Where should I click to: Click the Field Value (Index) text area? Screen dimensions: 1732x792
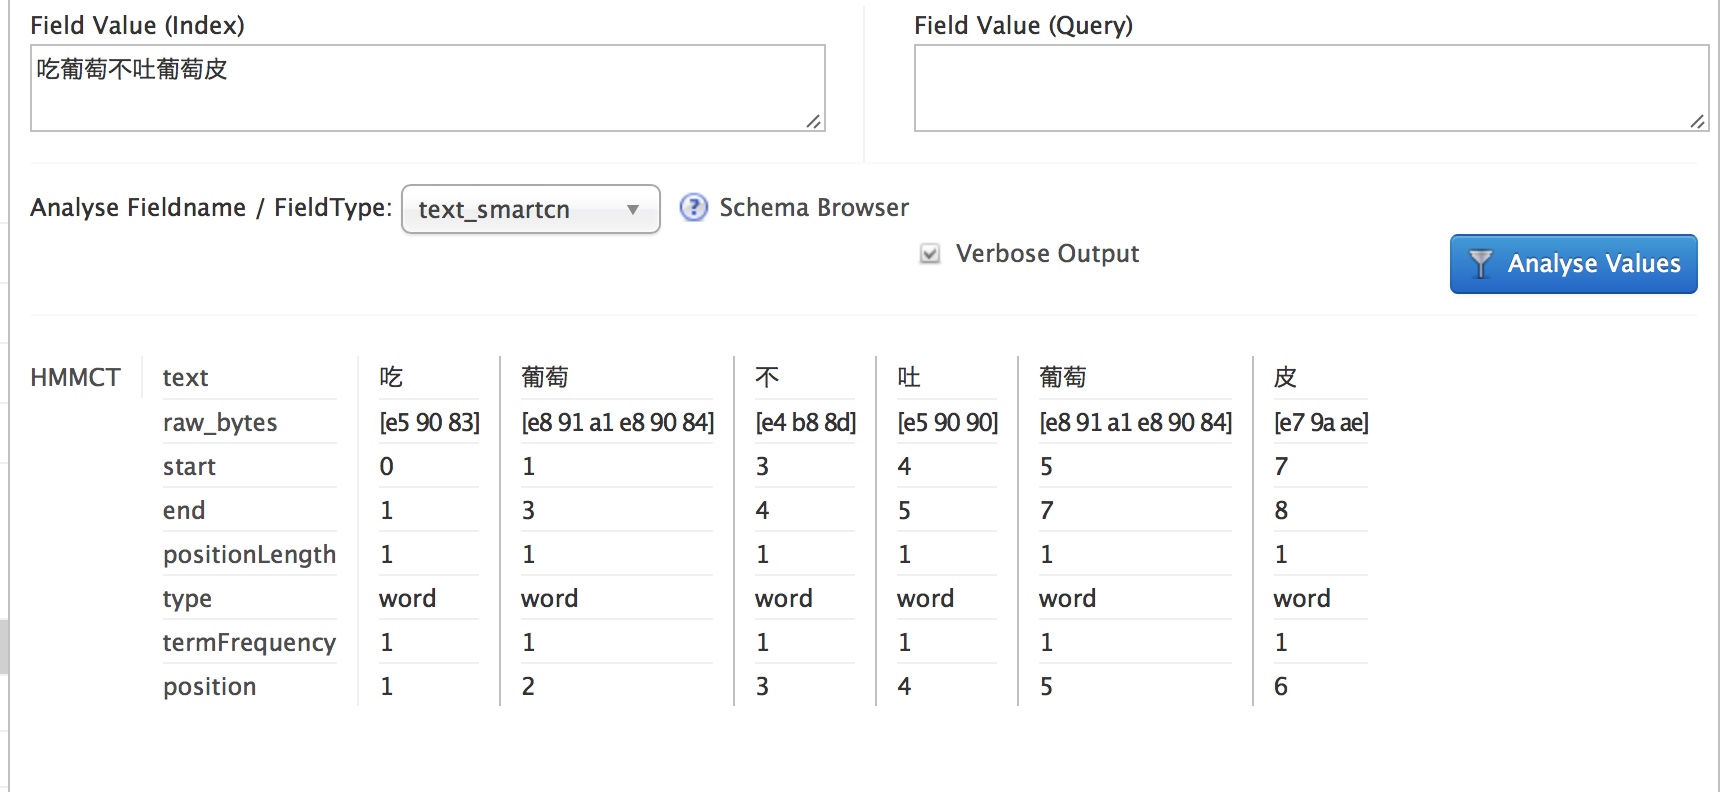click(428, 88)
